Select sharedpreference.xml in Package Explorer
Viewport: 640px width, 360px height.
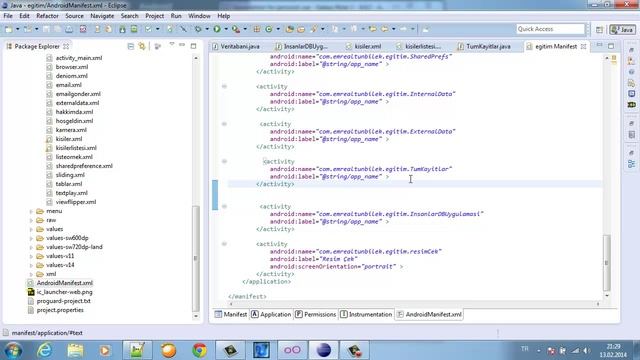click(x=84, y=166)
